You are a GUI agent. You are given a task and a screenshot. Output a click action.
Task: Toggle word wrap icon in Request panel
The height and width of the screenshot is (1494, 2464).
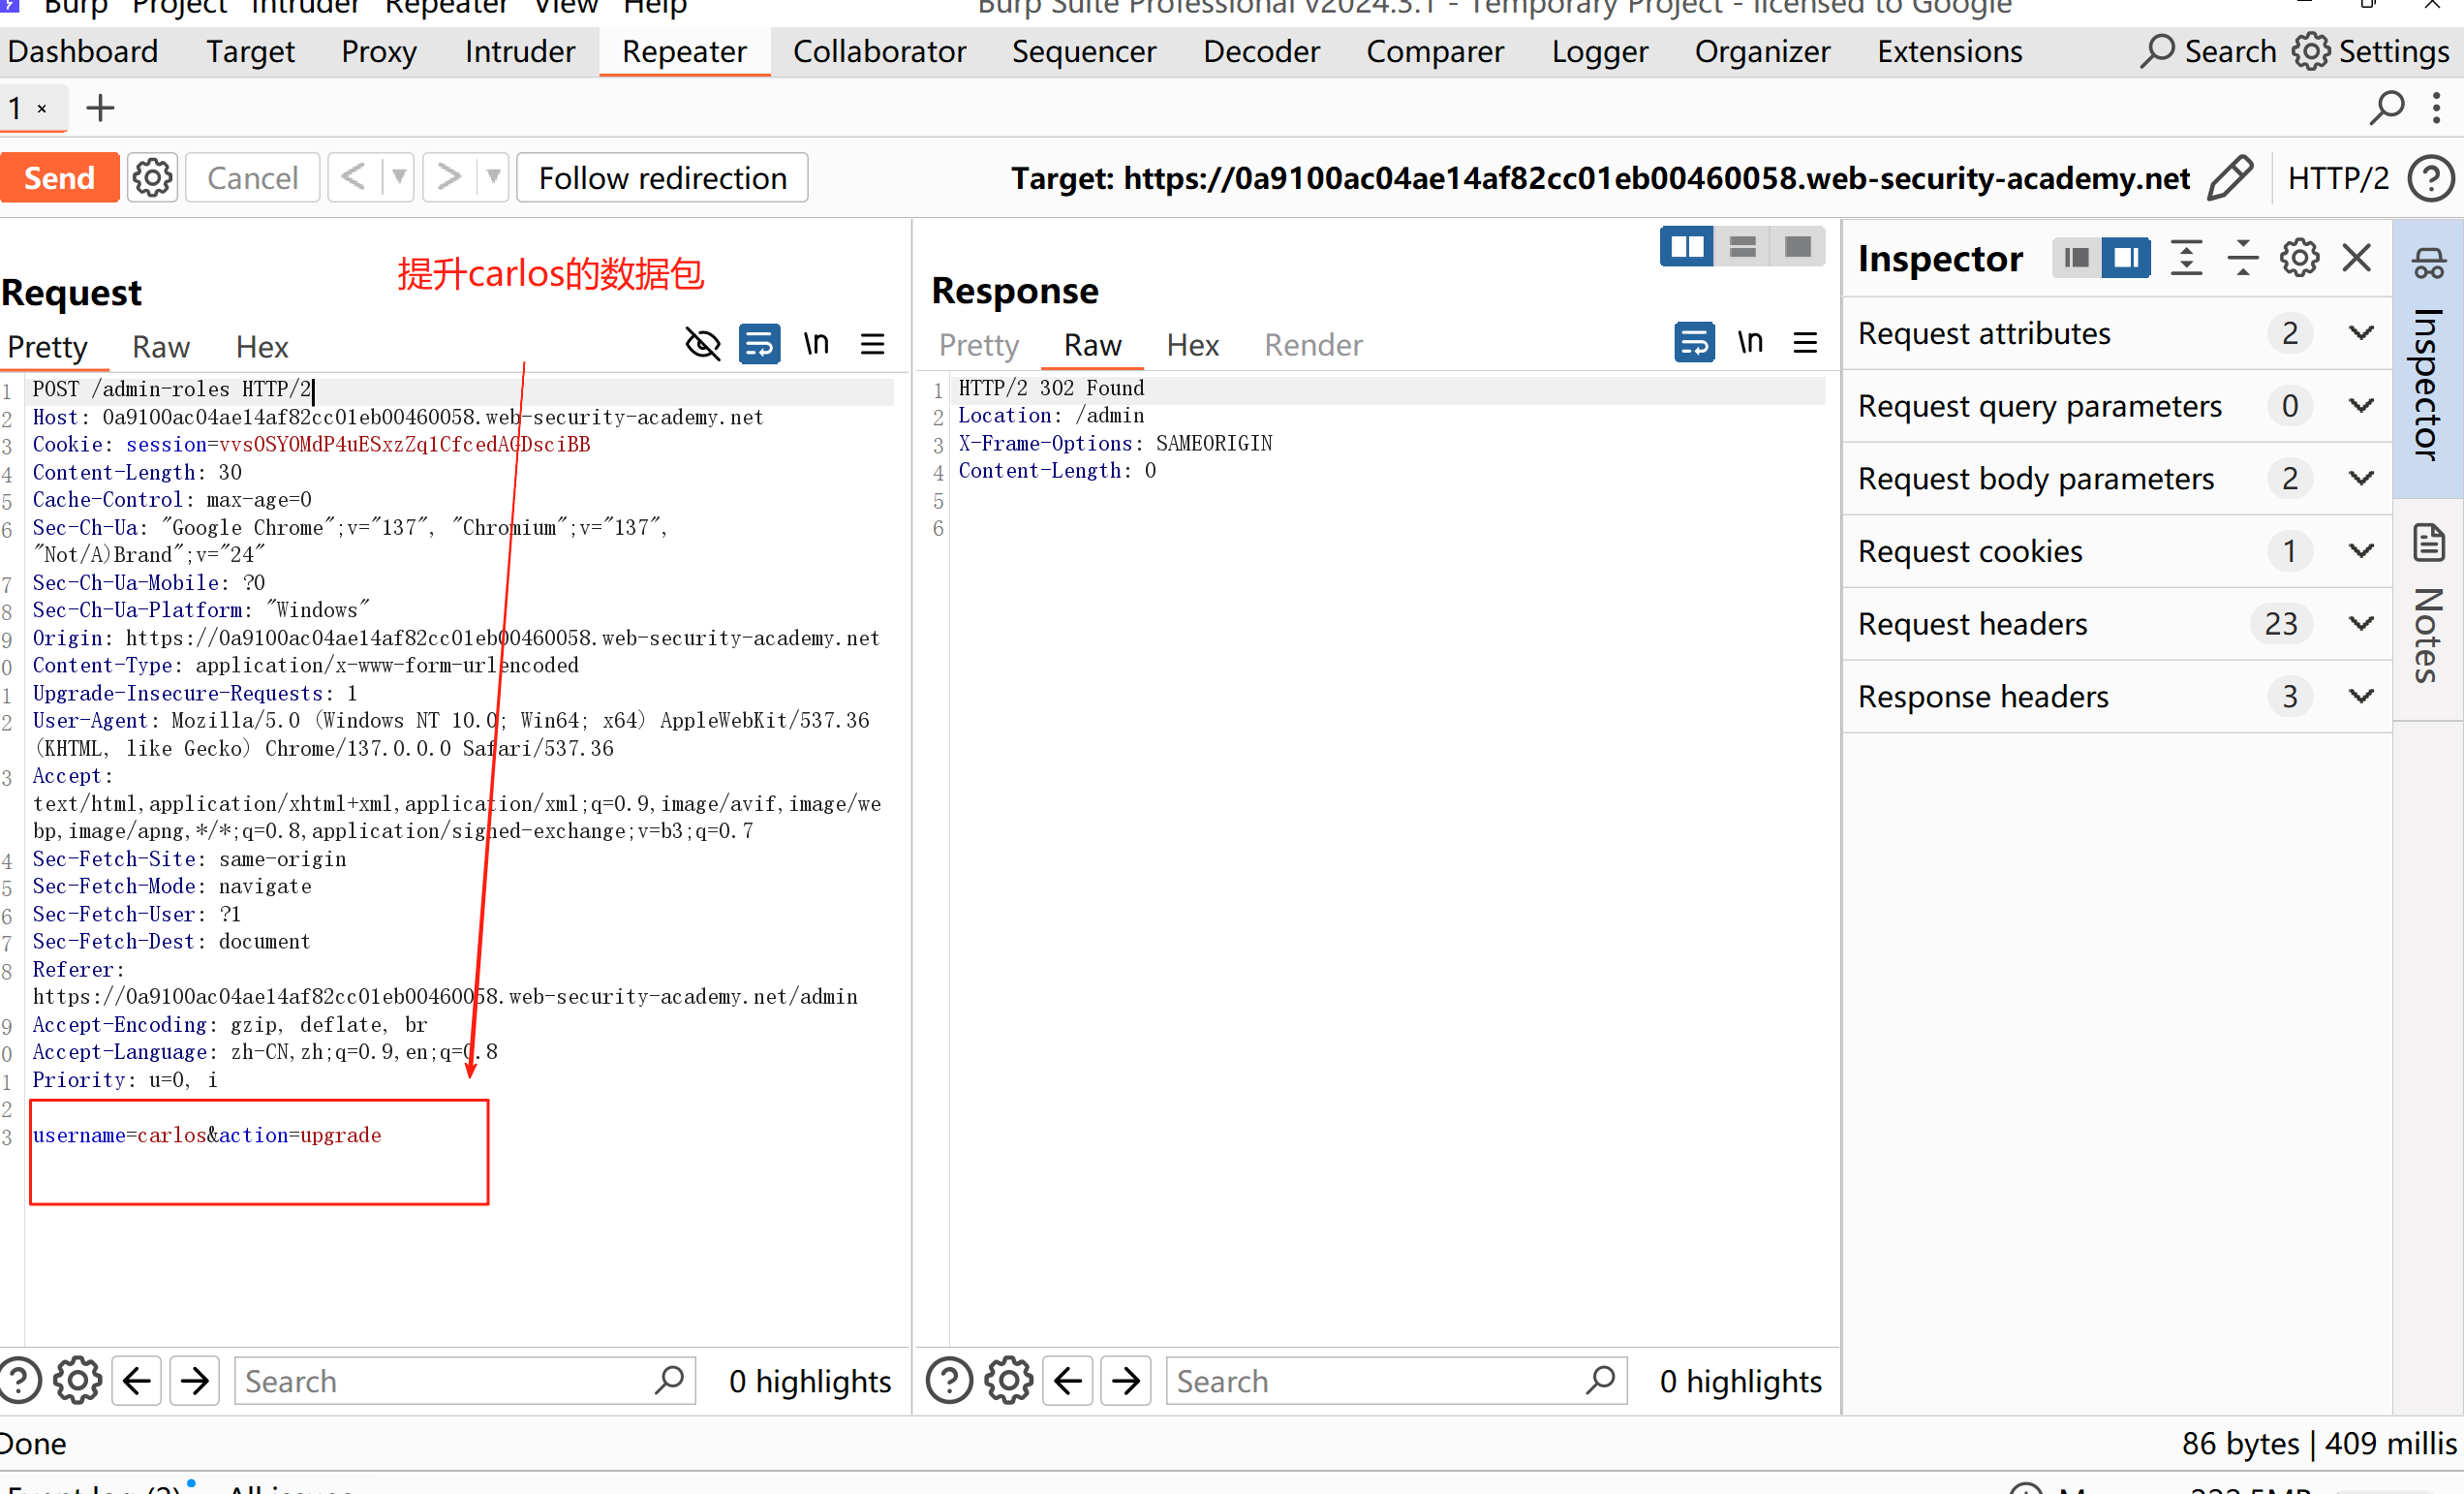[759, 345]
